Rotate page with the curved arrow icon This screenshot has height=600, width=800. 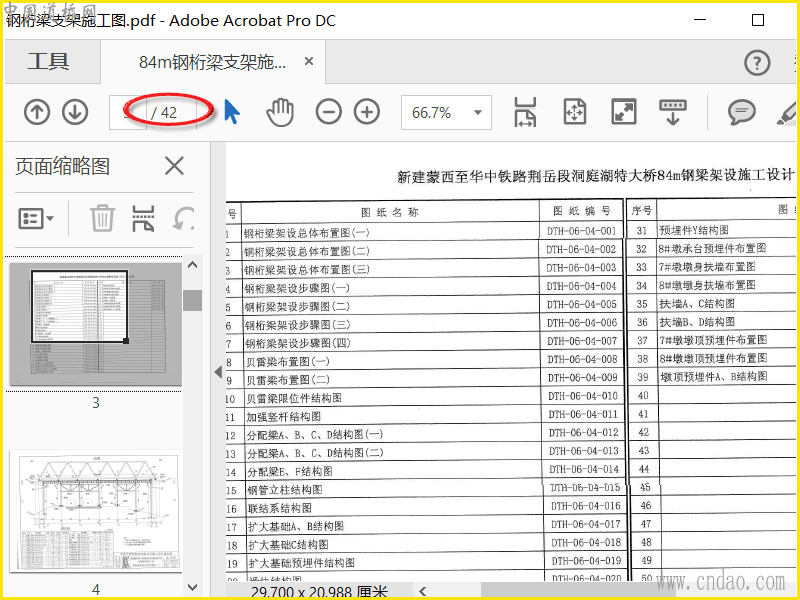click(184, 218)
